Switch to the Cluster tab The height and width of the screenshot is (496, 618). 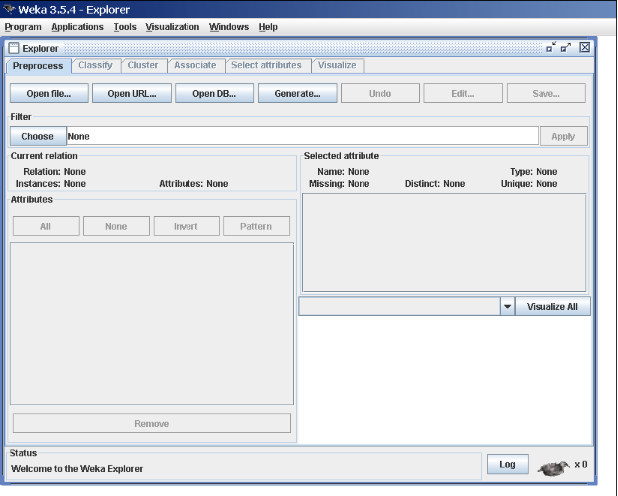coord(143,65)
